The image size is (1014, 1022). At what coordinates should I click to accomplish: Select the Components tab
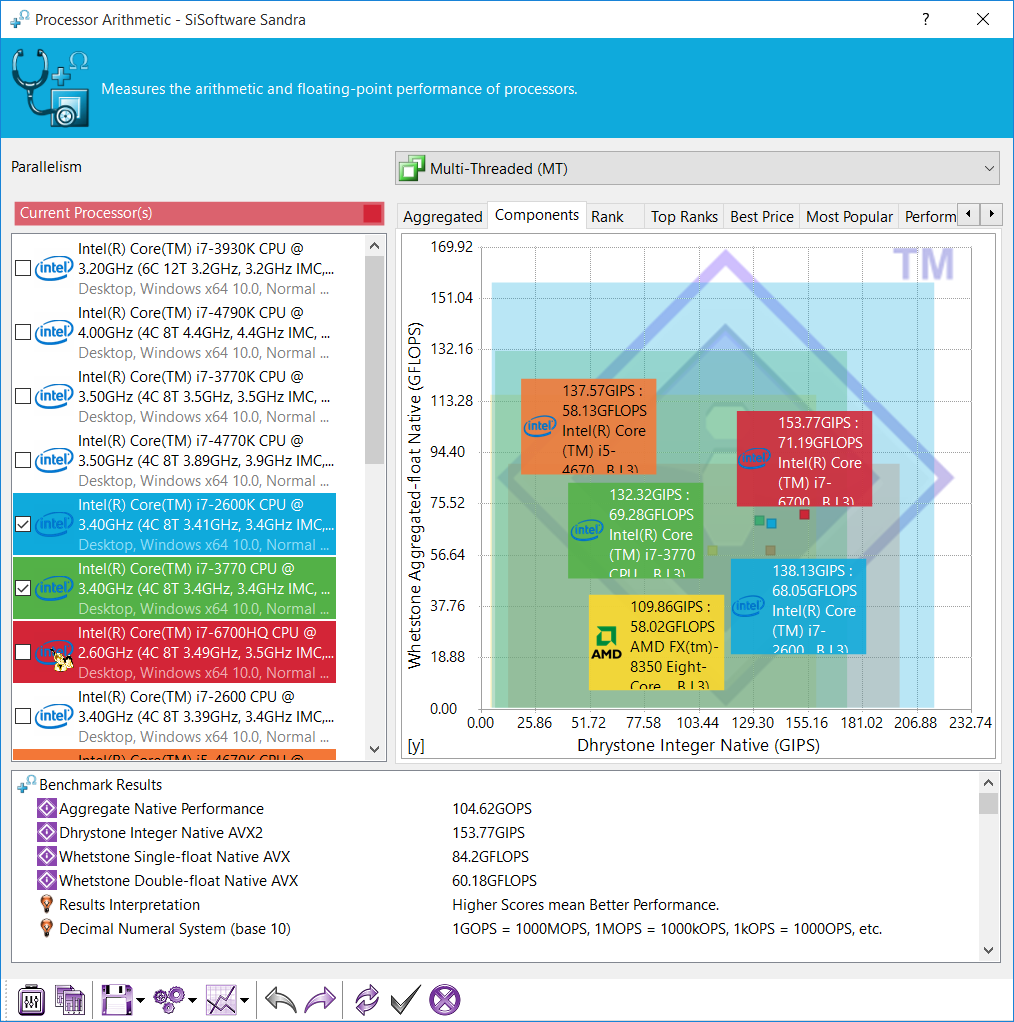coord(536,215)
